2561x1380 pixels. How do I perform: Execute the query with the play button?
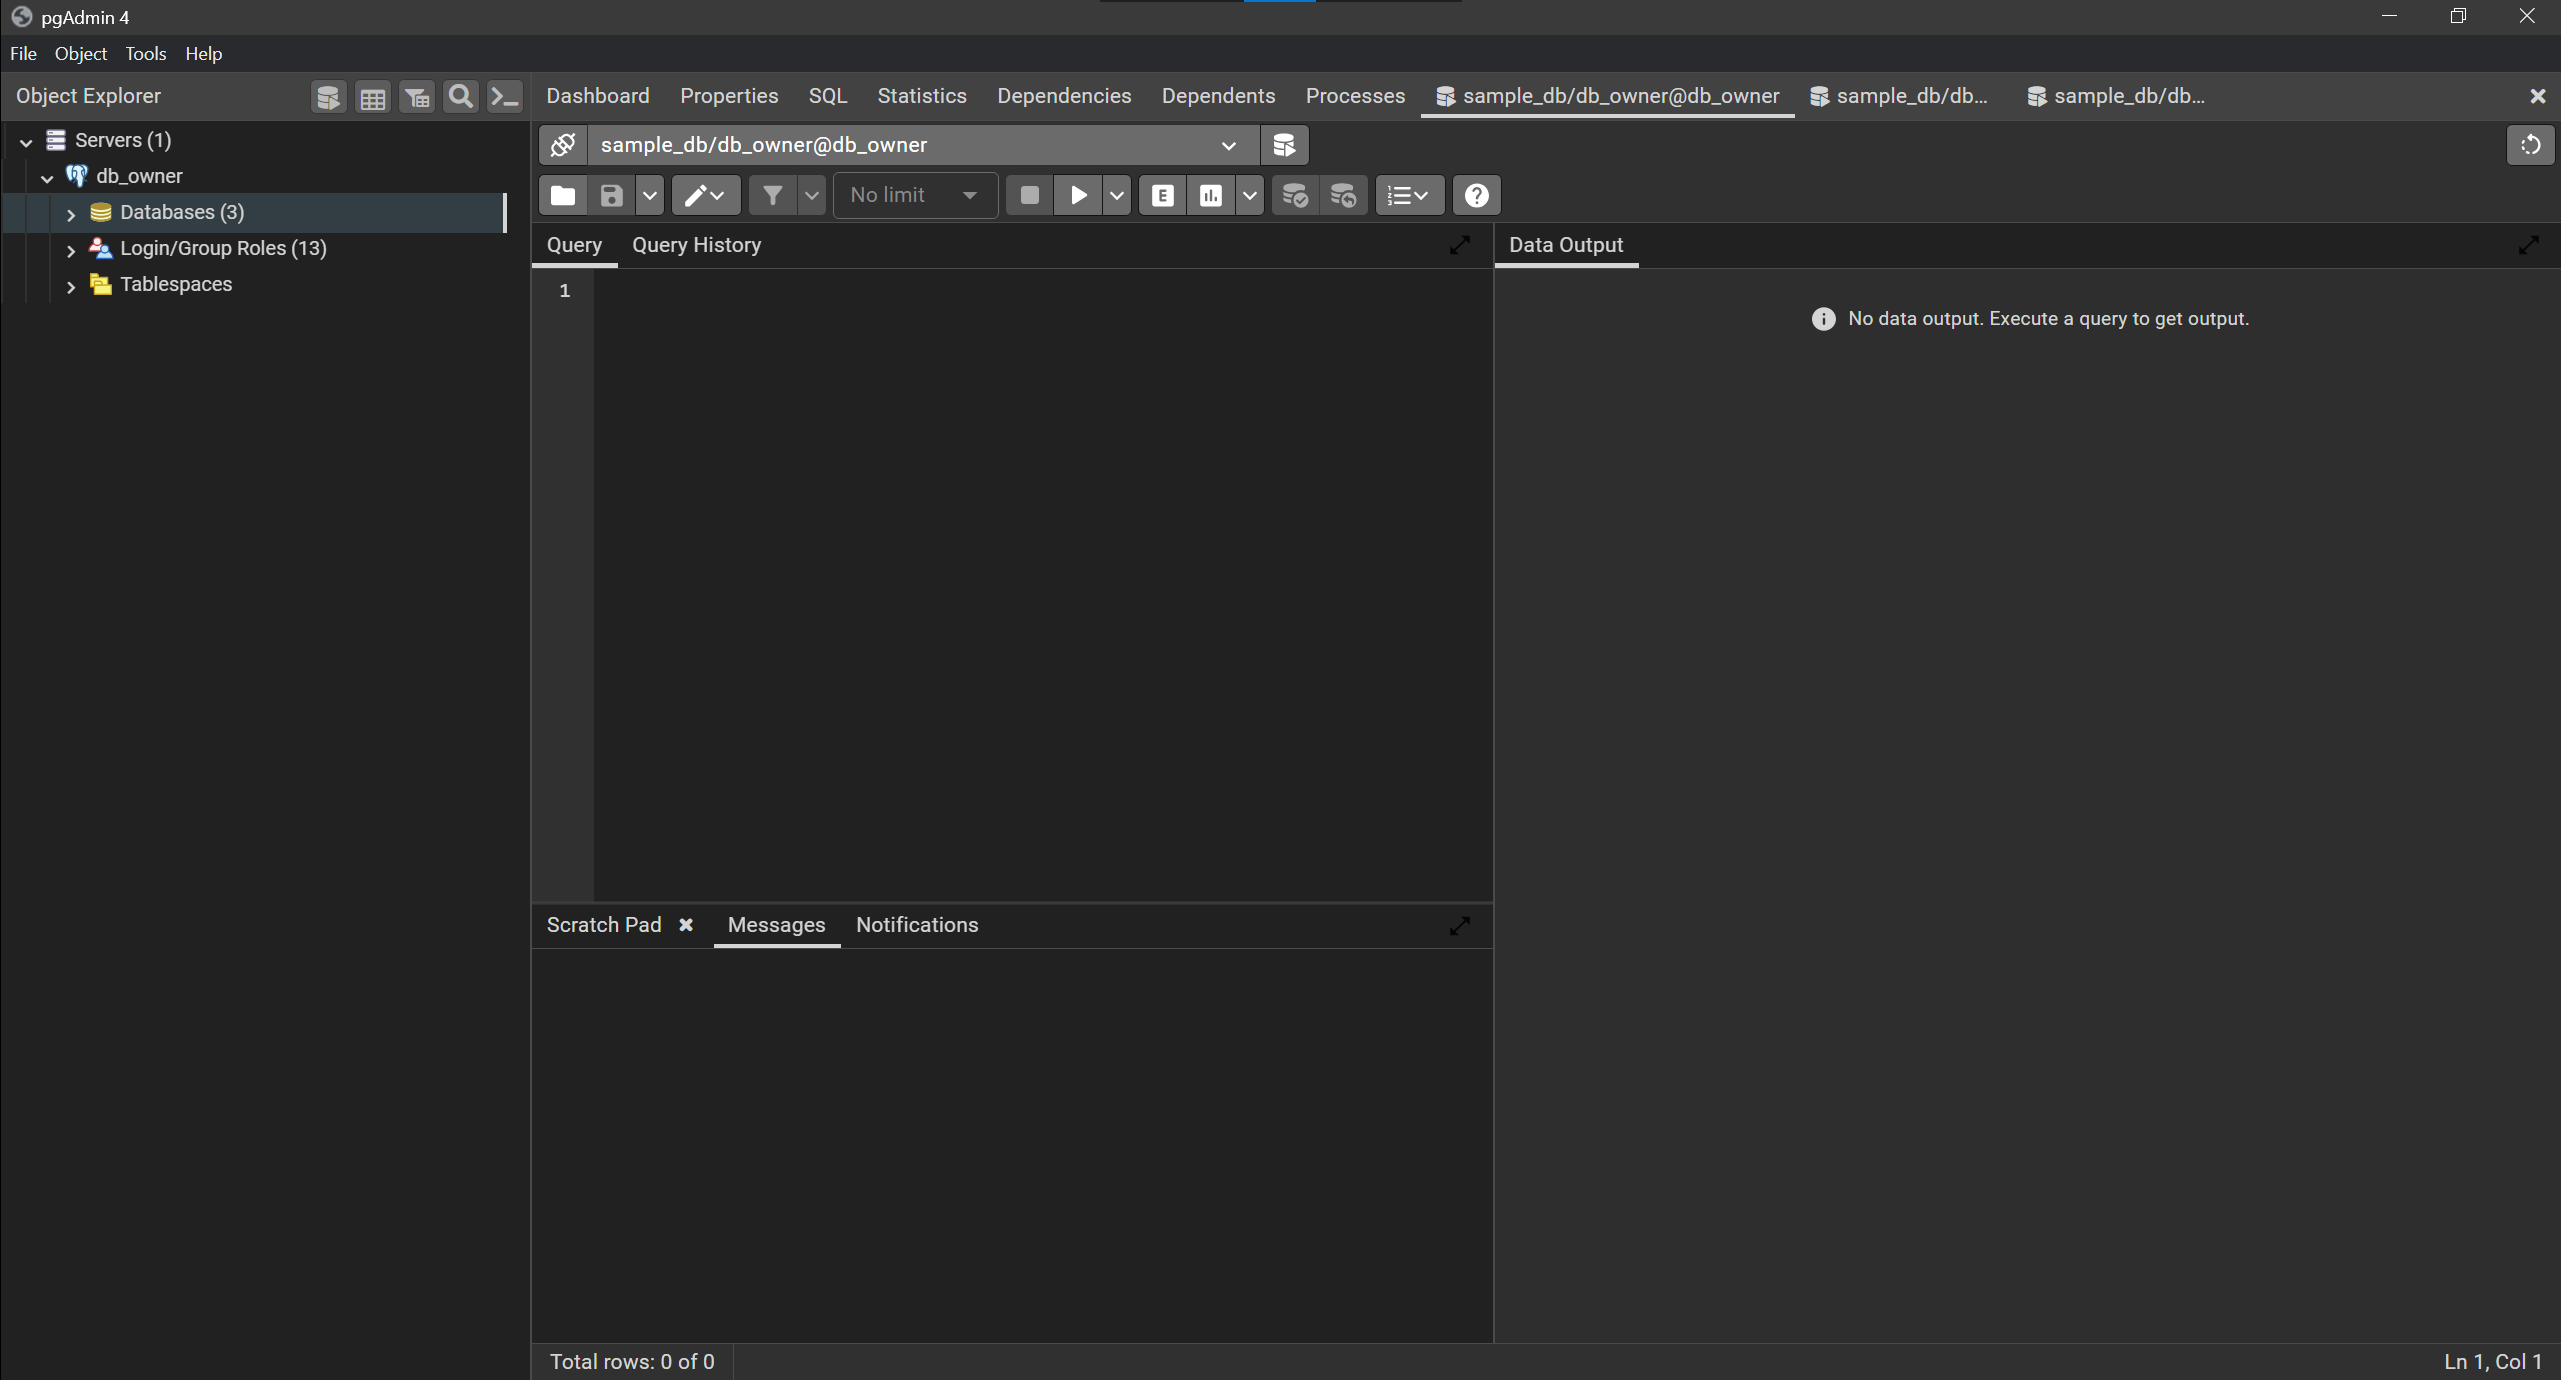(1078, 195)
